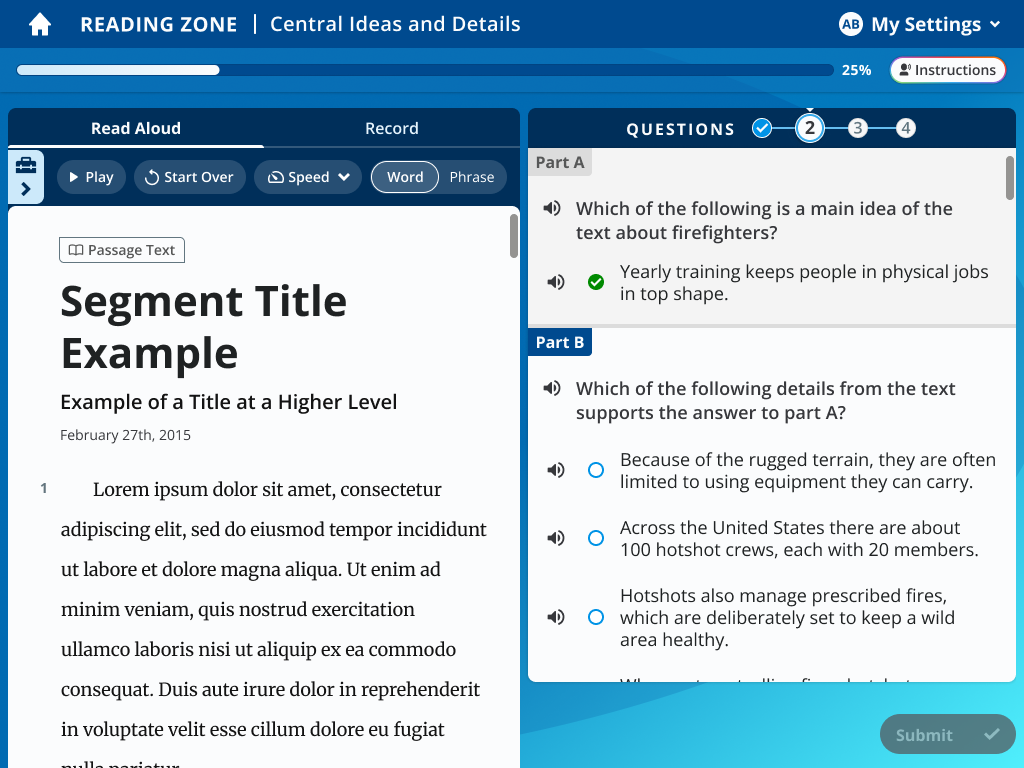The width and height of the screenshot is (1024, 768).
Task: Open the Instructions button
Action: click(947, 70)
